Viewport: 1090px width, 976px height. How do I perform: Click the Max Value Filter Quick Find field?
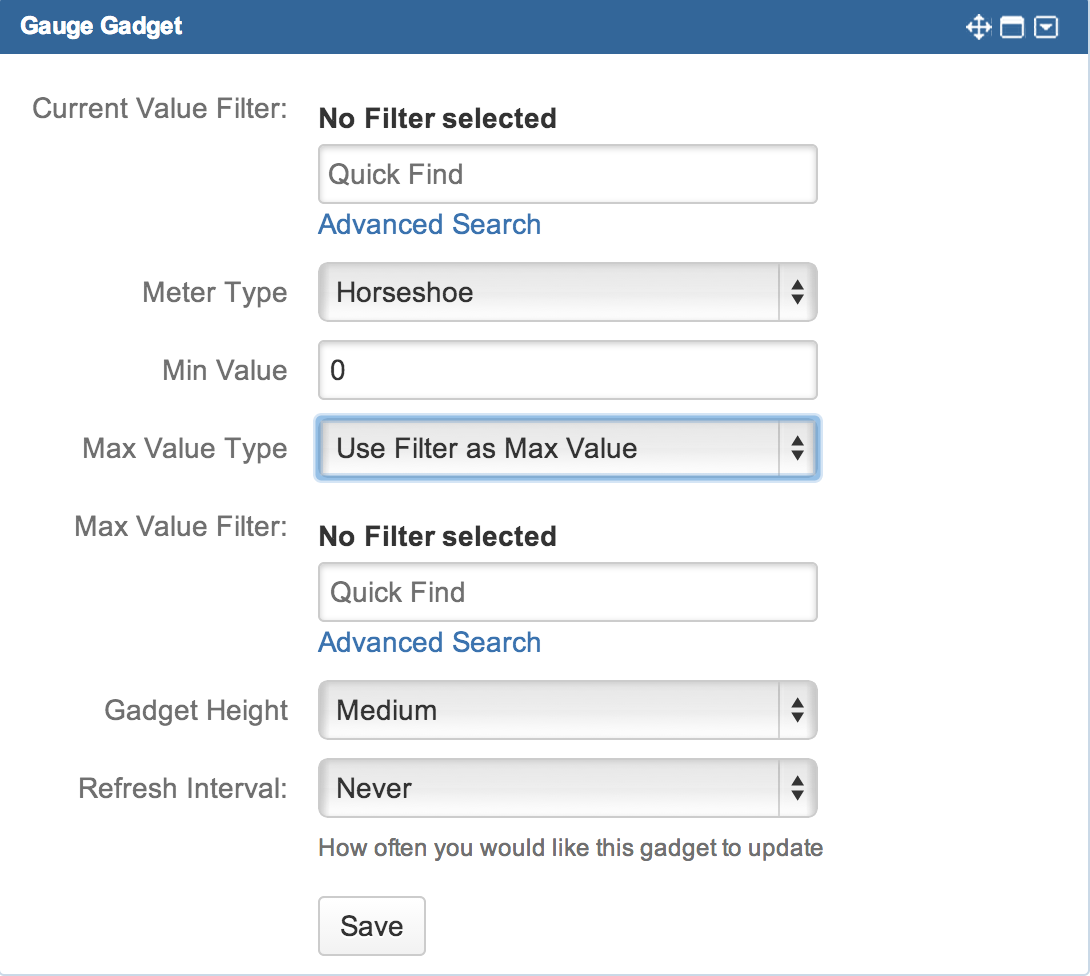567,592
